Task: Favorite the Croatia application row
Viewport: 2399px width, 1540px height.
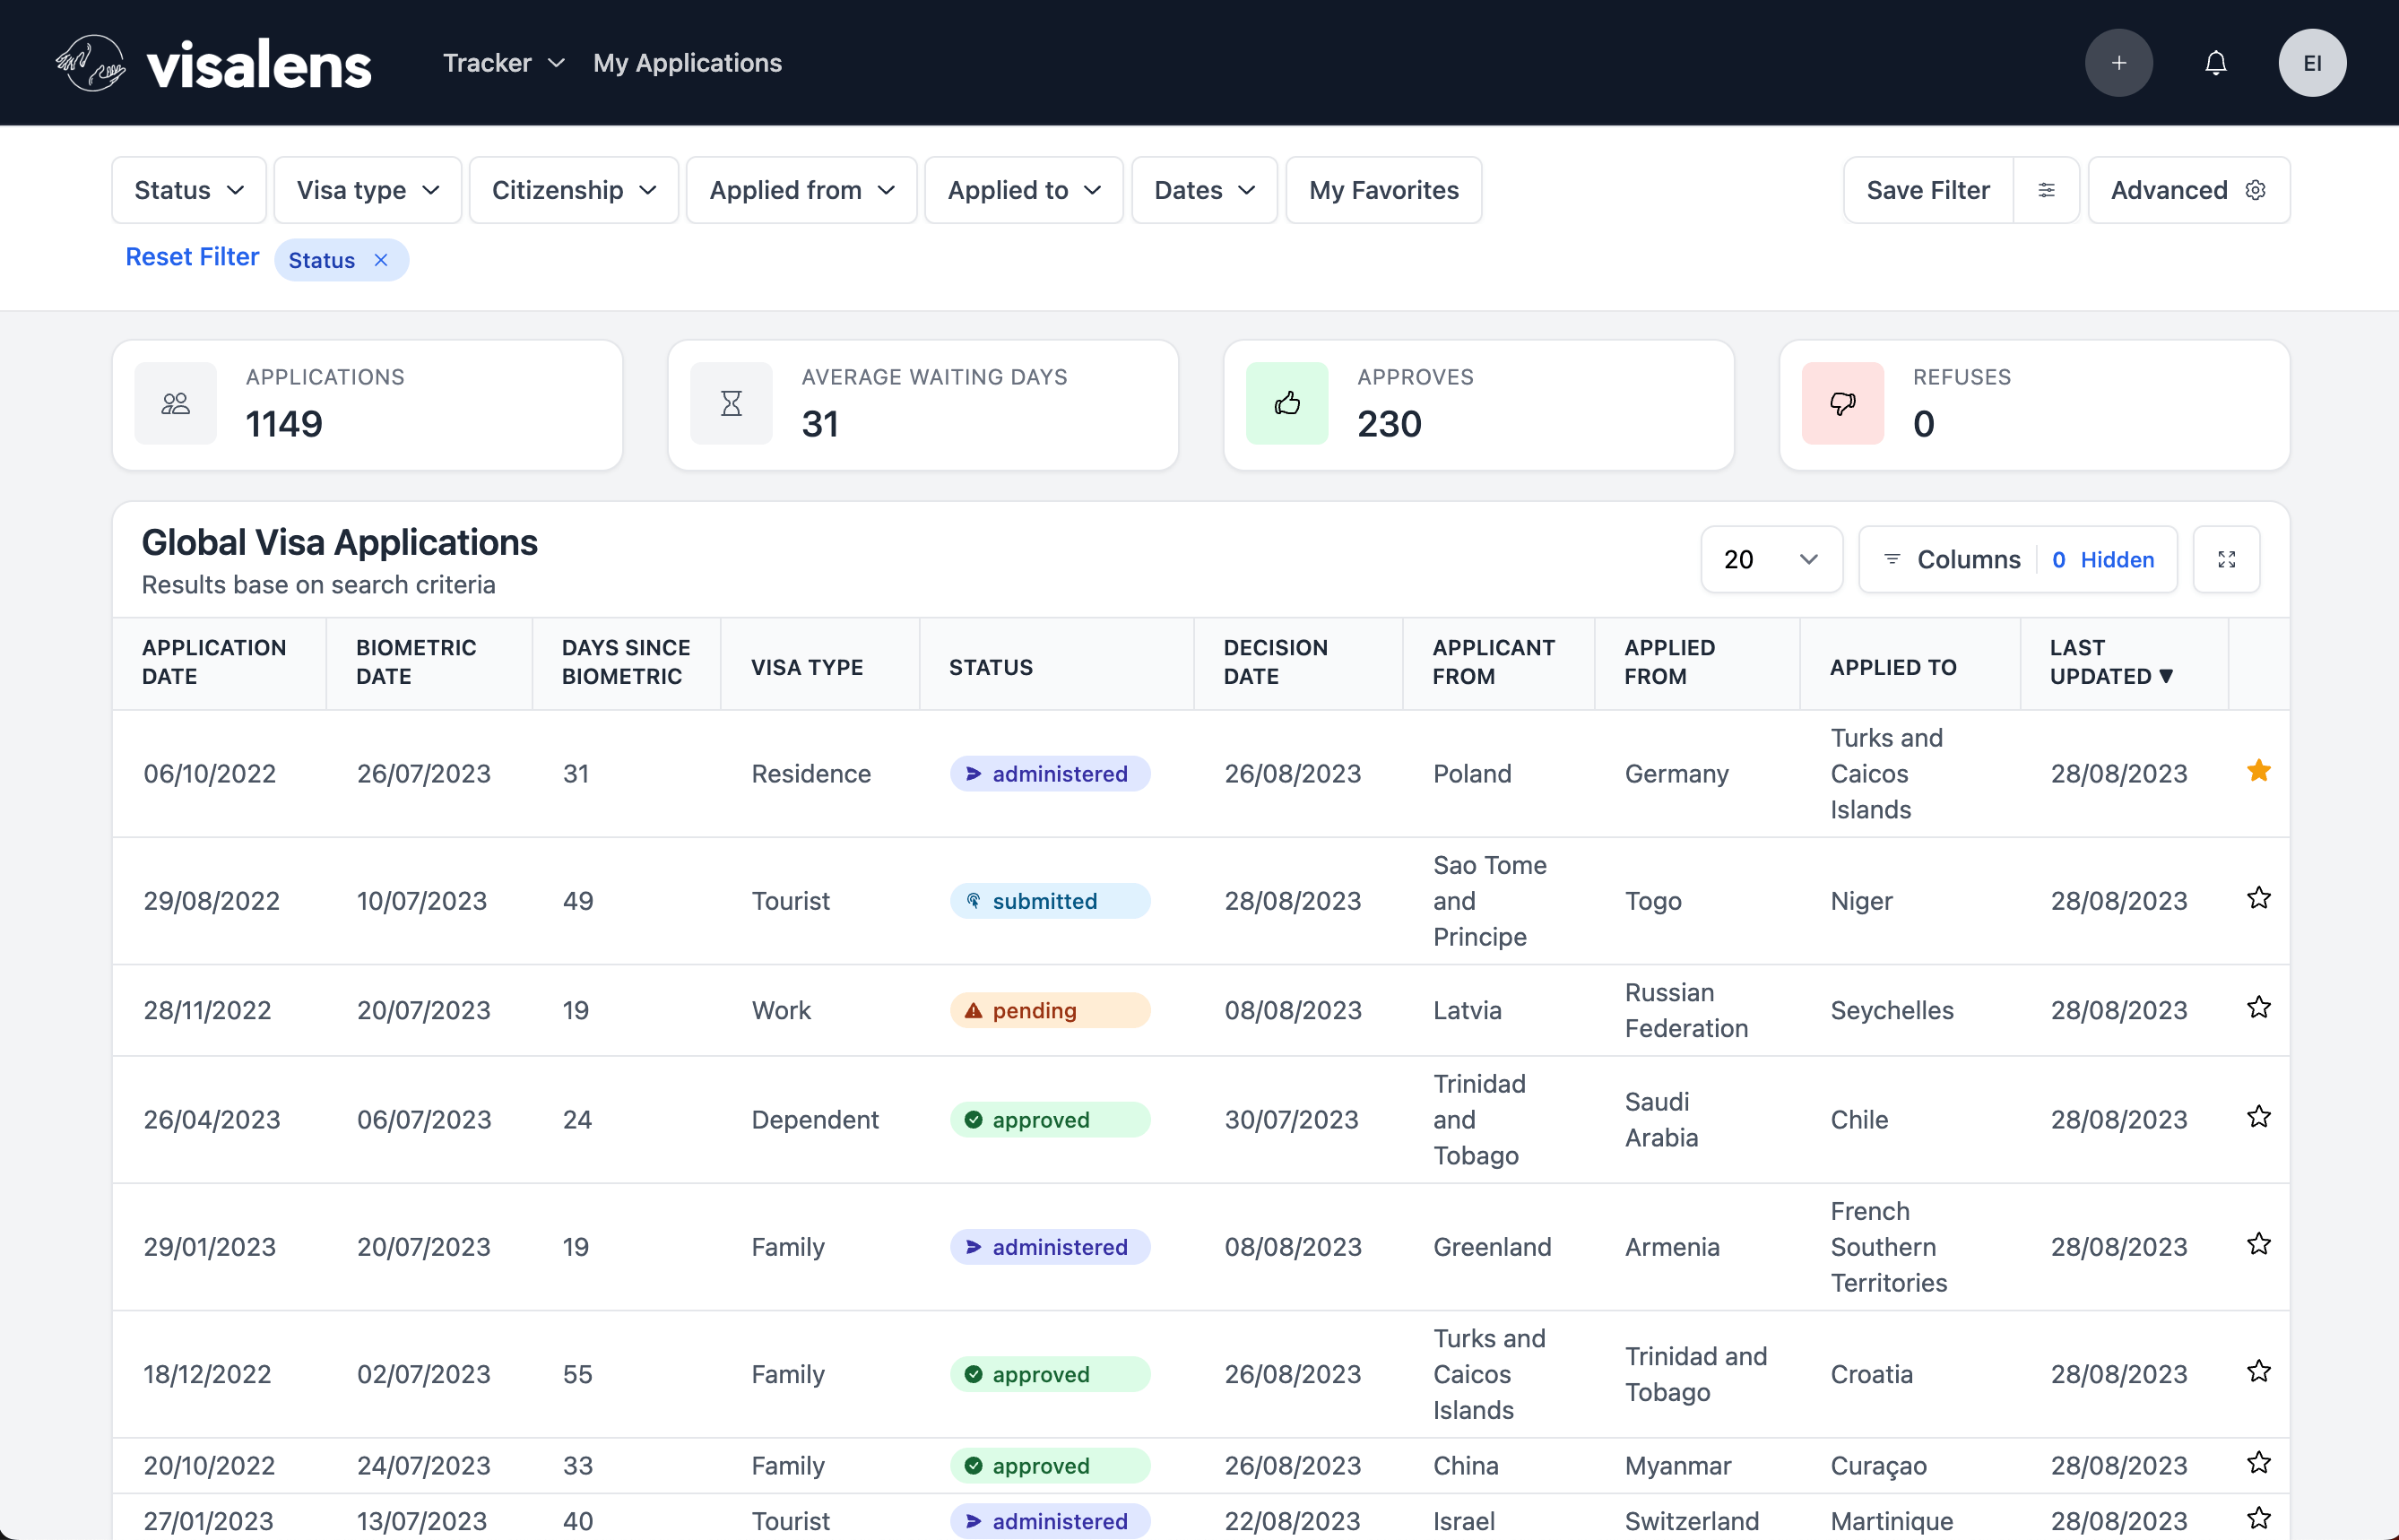Action: click(2258, 1371)
